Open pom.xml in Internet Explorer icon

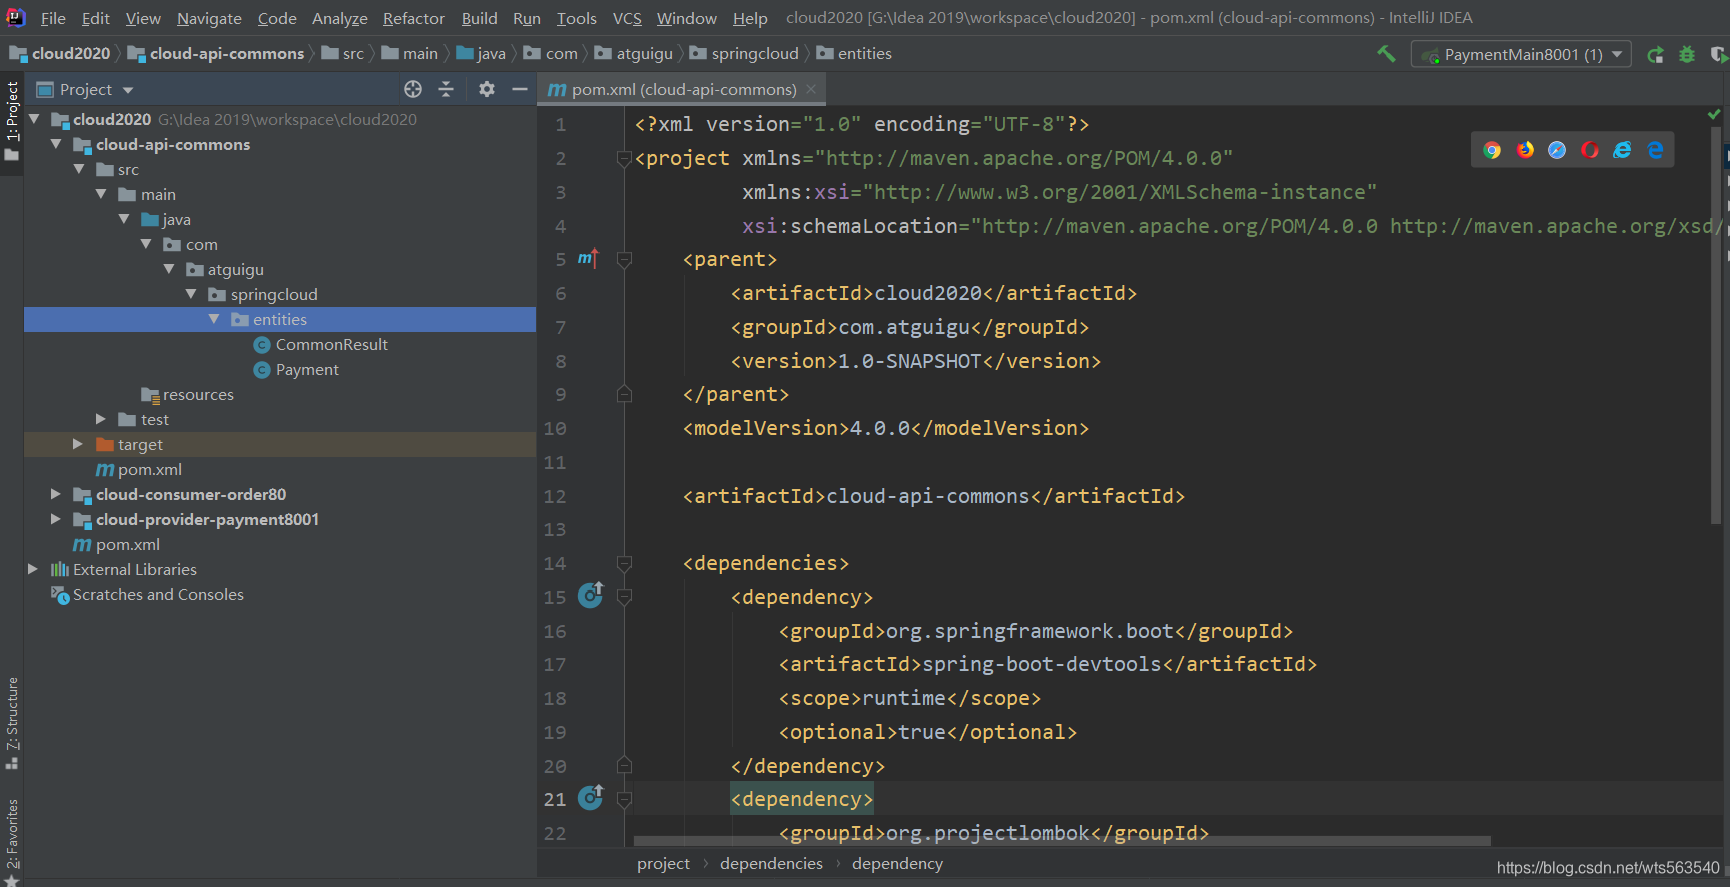1622,150
